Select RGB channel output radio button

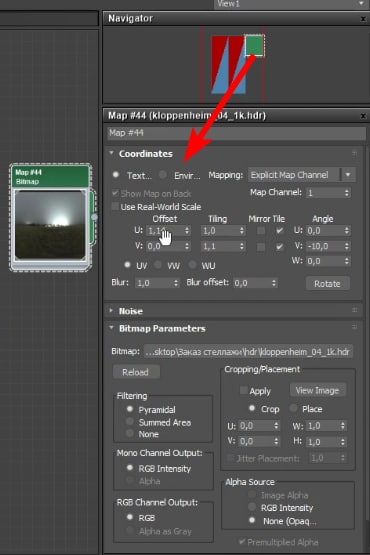[130, 517]
